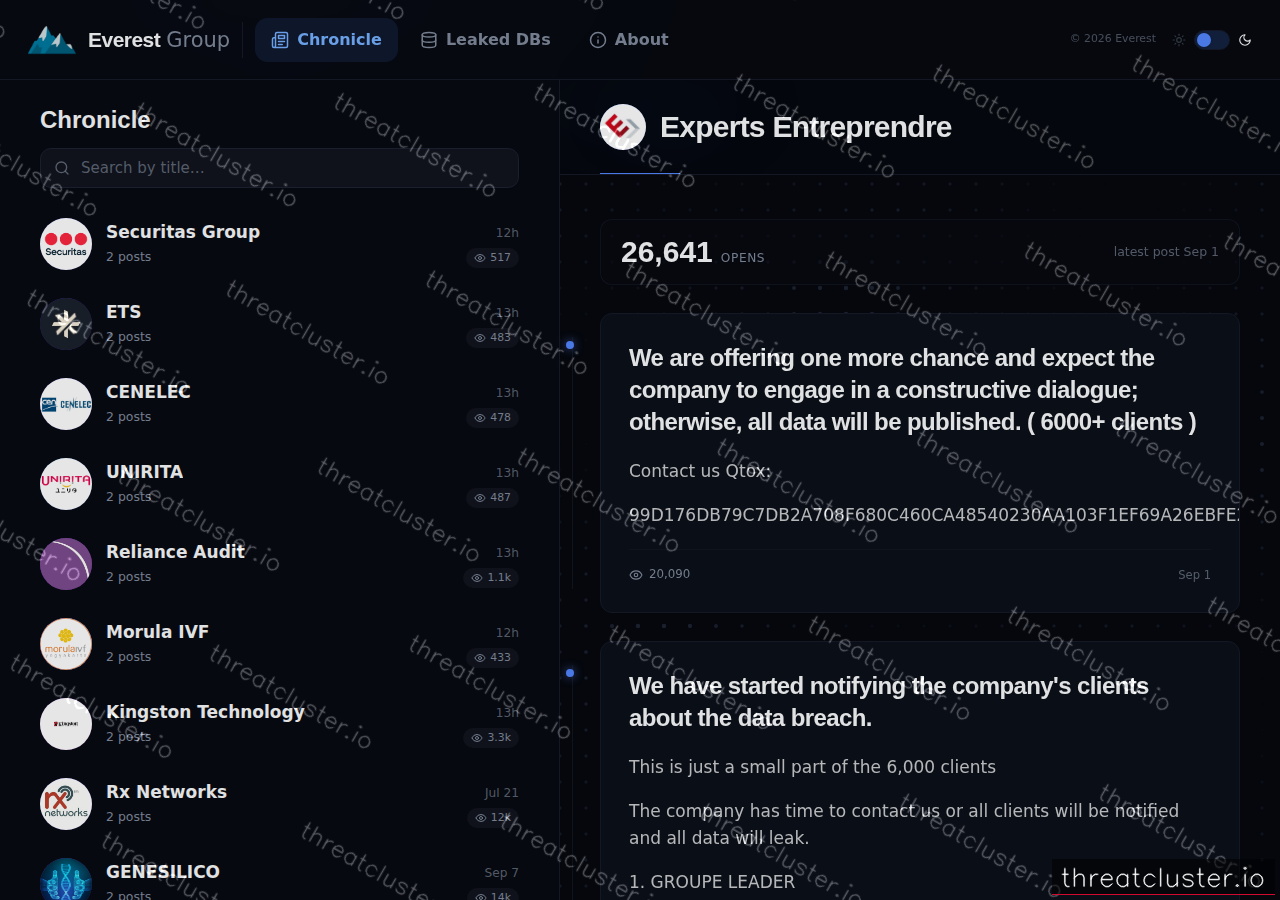Click the Leaked DBs database icon
The width and height of the screenshot is (1280, 900).
pyautogui.click(x=429, y=40)
